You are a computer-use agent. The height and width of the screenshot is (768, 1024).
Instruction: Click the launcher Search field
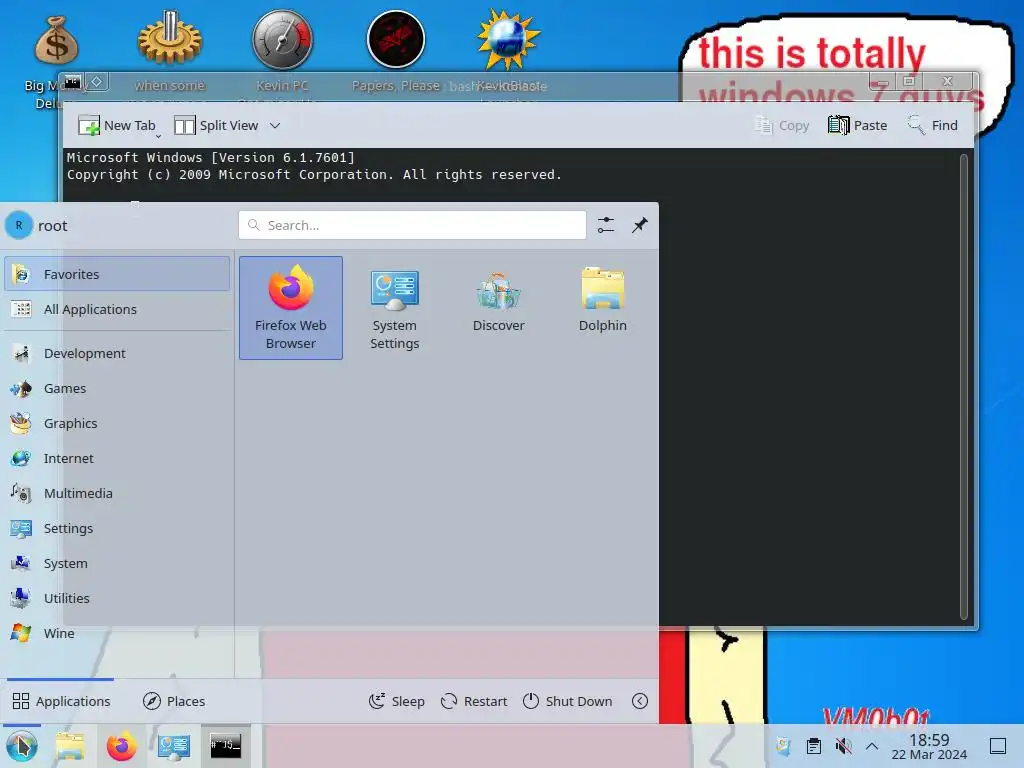tap(412, 225)
